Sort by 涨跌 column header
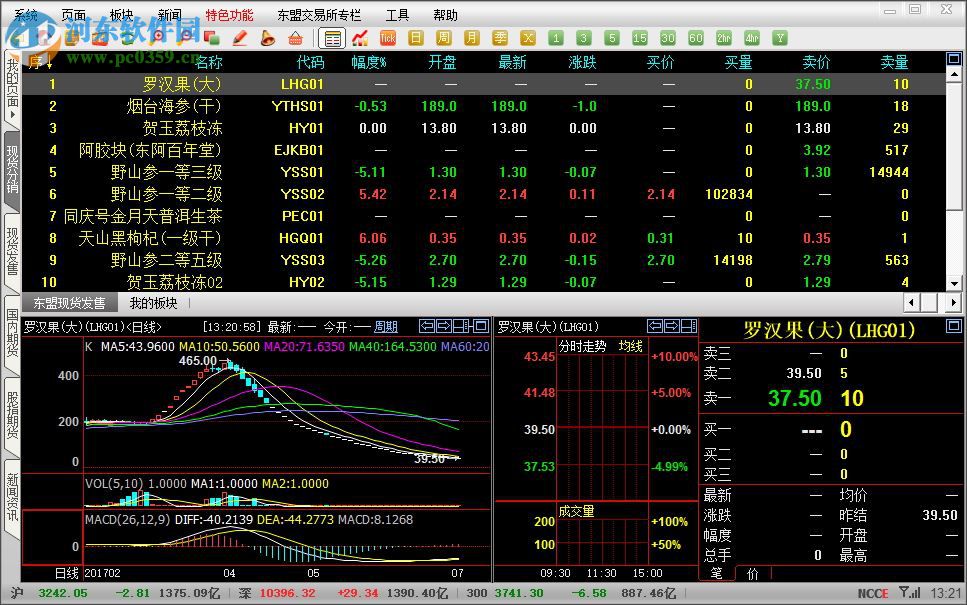This screenshot has height=605, width=967. point(582,62)
